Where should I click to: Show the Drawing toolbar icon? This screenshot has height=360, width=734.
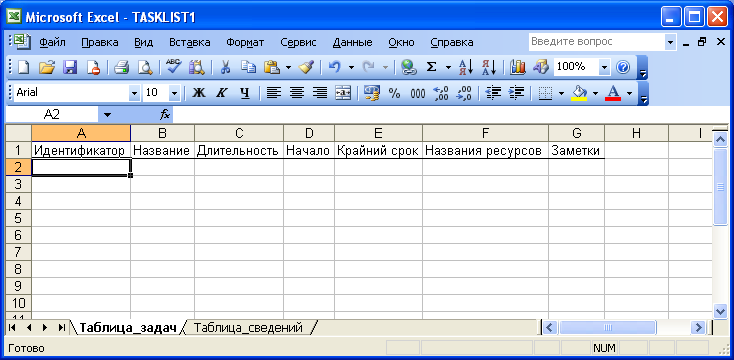541,67
